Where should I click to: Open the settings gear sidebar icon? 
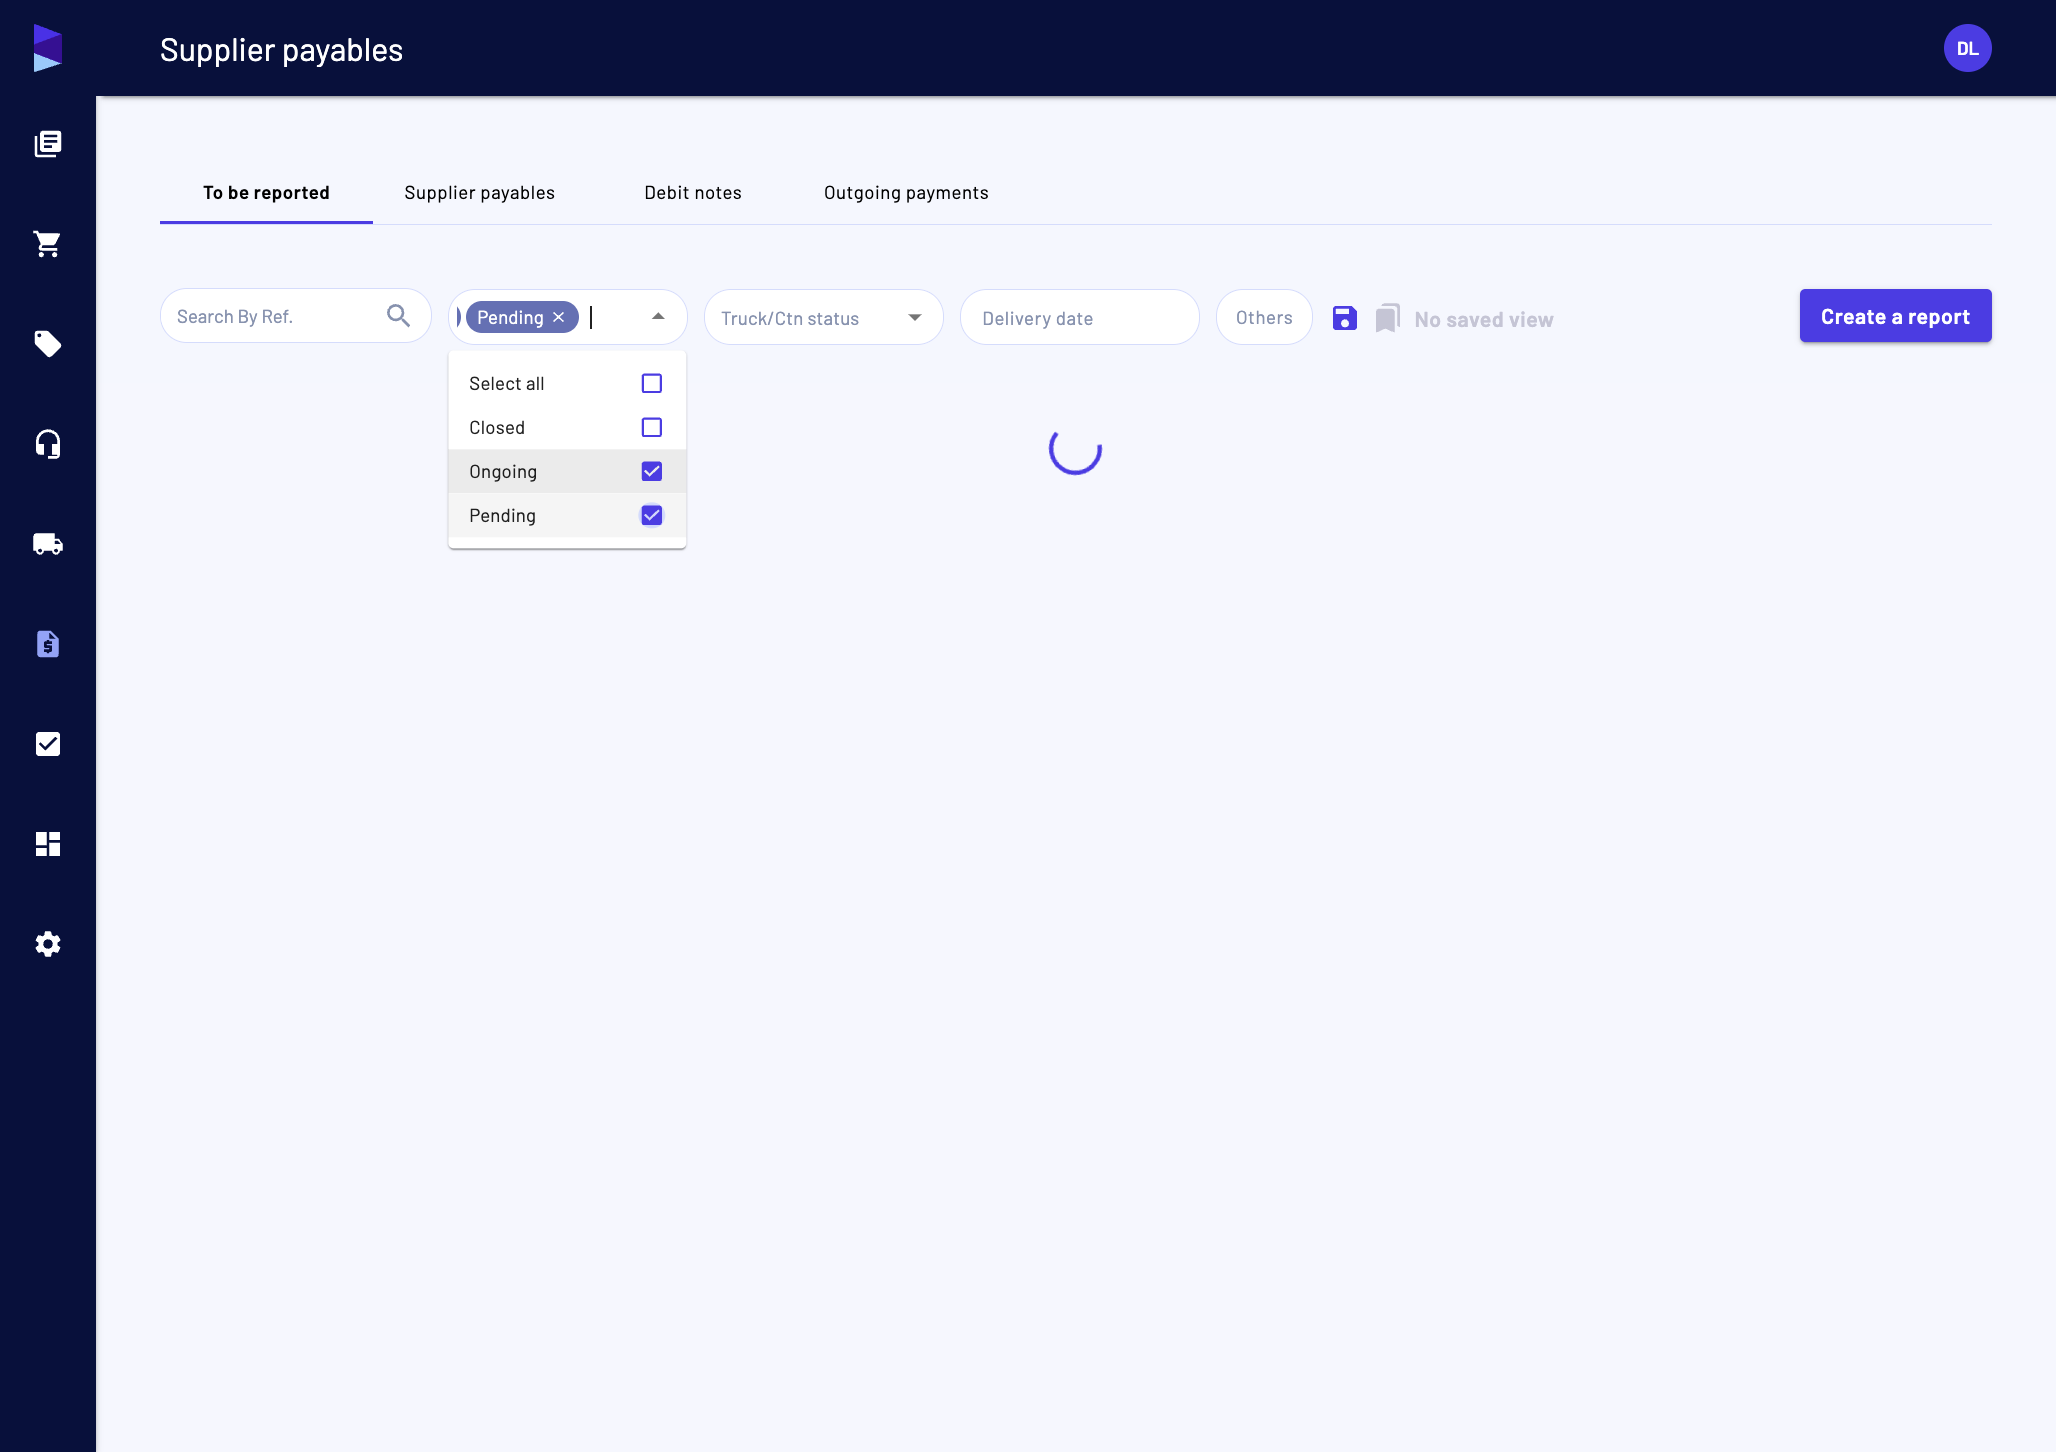tap(48, 944)
